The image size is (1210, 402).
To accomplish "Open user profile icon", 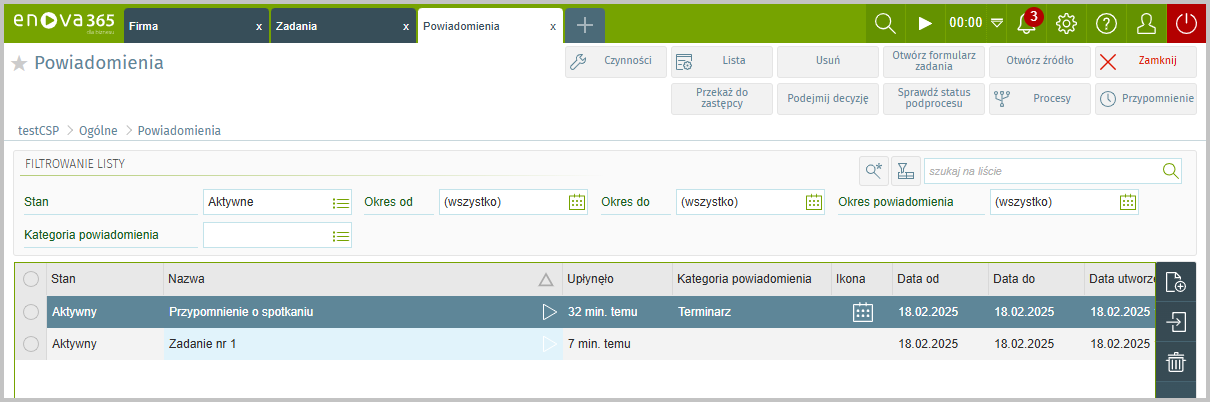I will (x=1146, y=23).
